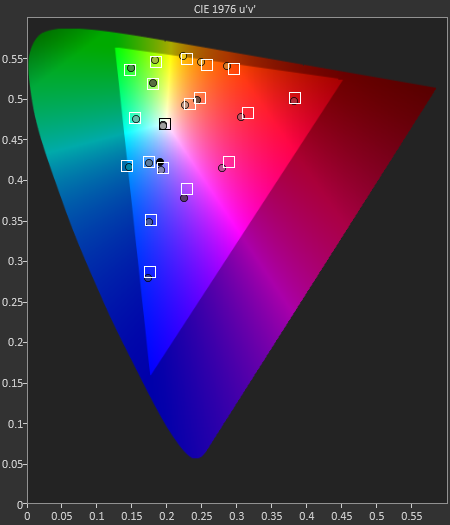This screenshot has height=525, width=450.
Task: Select the green target square near u' 0.18, v' 0.52
Action: pos(153,84)
